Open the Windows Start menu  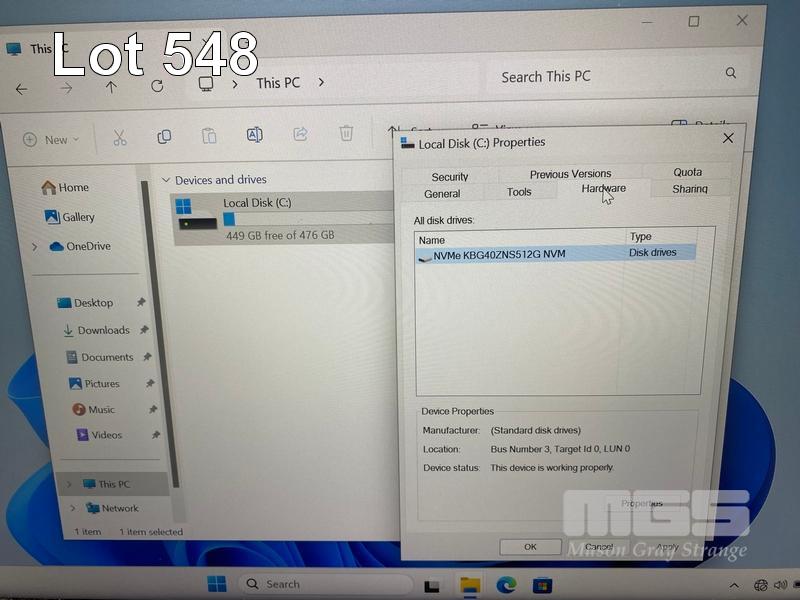(x=216, y=584)
